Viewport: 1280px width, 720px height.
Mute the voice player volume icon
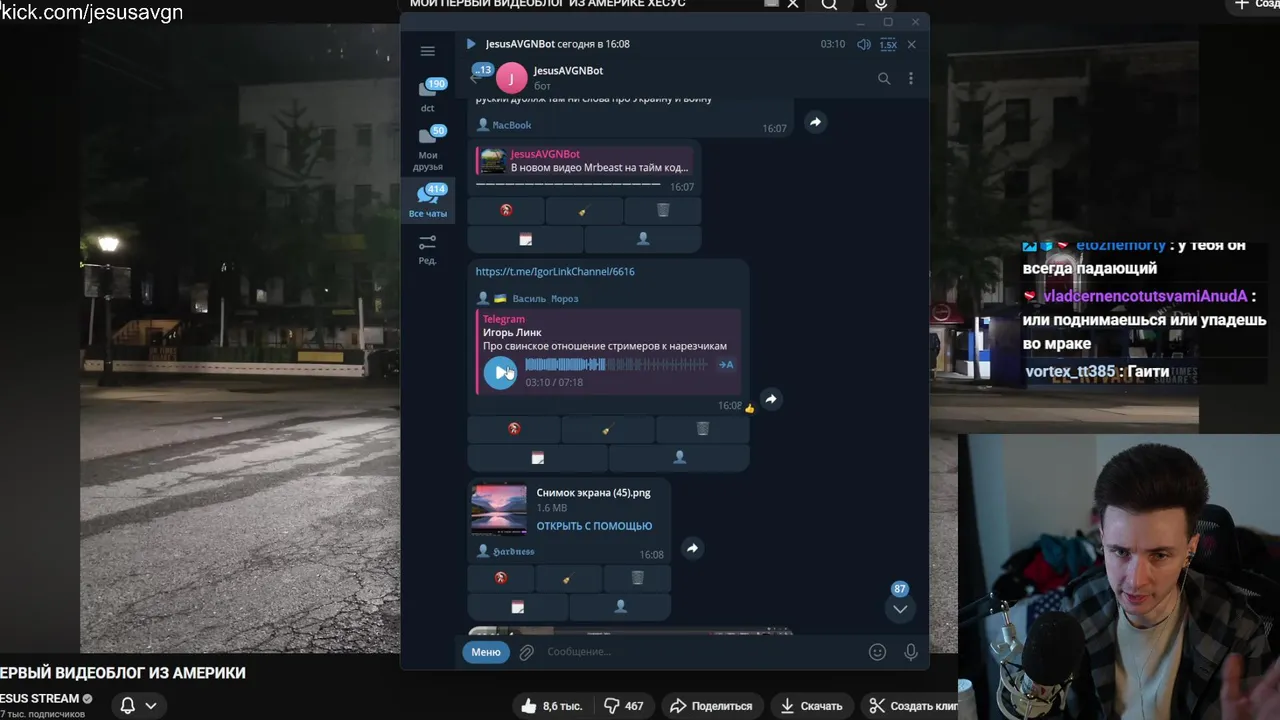tap(864, 44)
